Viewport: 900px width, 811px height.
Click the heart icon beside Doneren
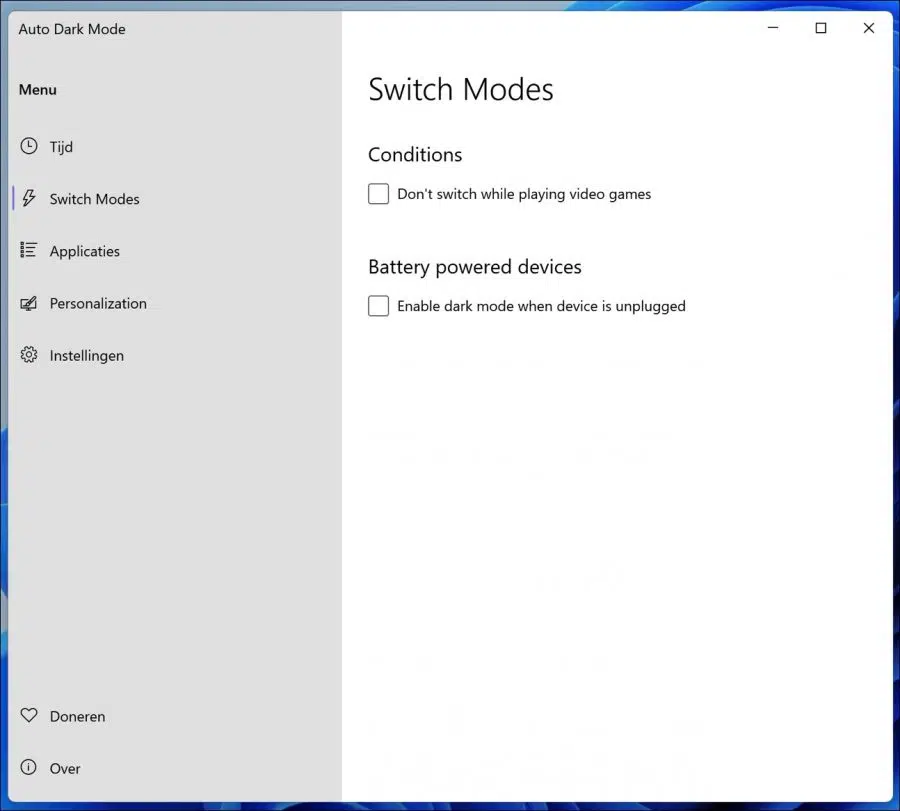pos(29,716)
